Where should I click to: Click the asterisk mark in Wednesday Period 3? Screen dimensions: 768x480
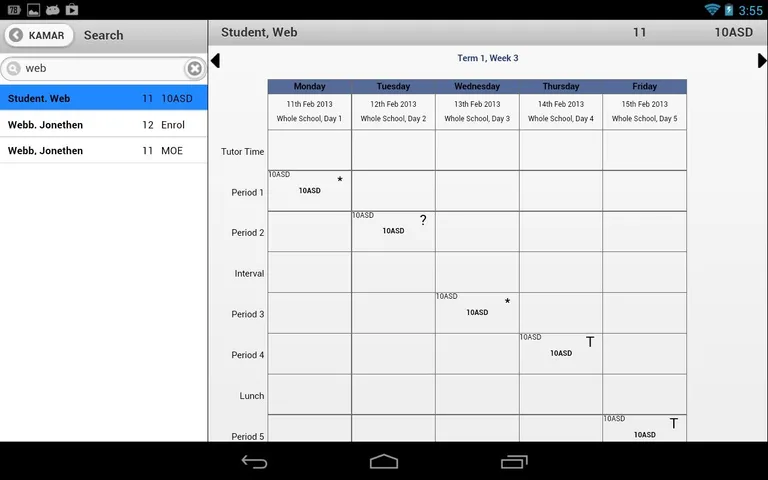coord(507,301)
